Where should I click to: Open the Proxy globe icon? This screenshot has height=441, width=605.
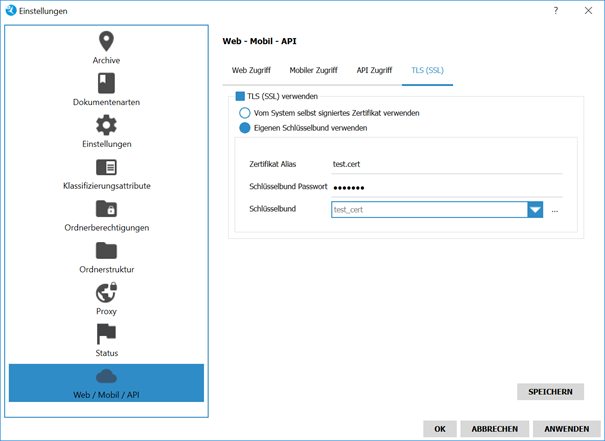106,292
